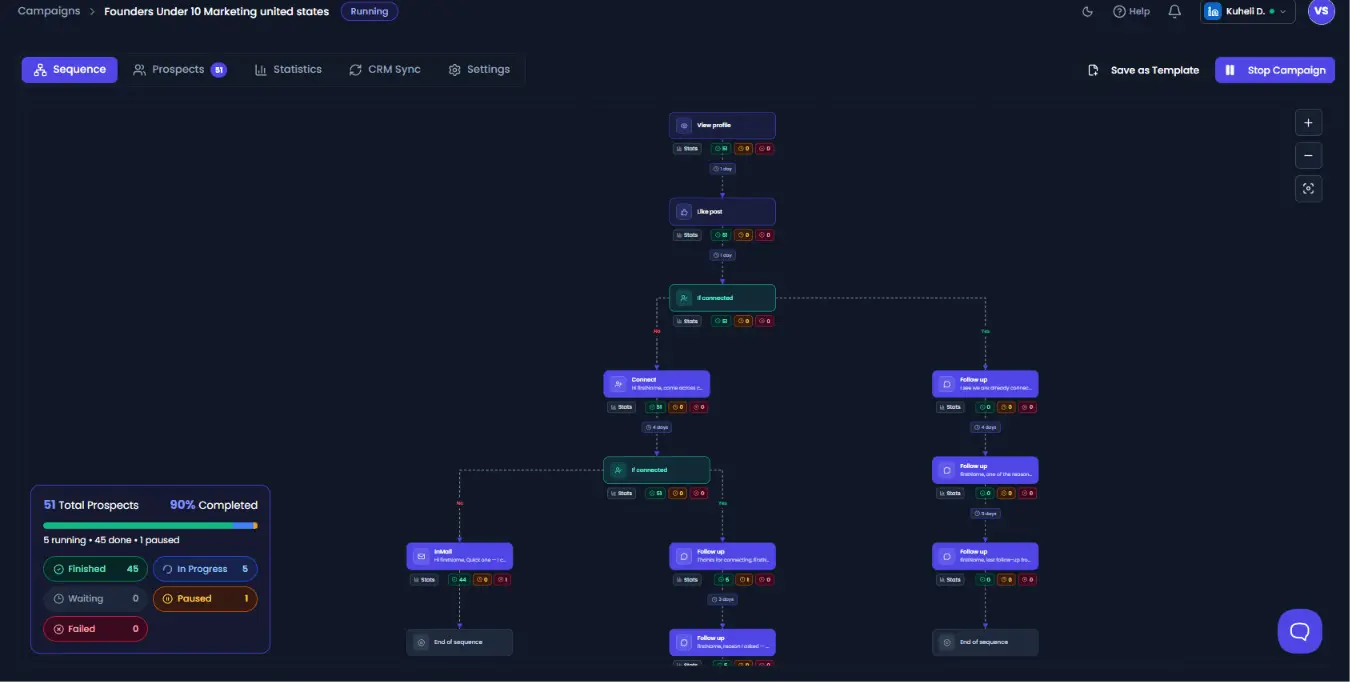Click the 44 finished count under InMail
Screen dimensions: 1350x682
(x=458, y=579)
